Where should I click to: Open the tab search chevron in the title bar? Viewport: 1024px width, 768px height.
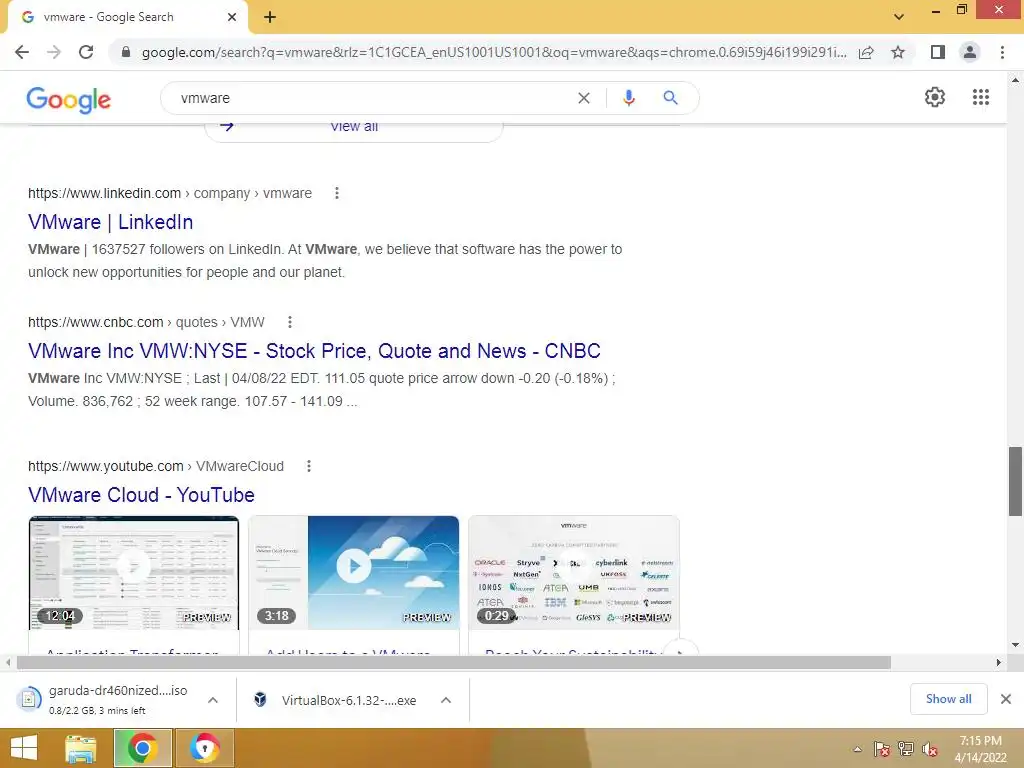899,17
